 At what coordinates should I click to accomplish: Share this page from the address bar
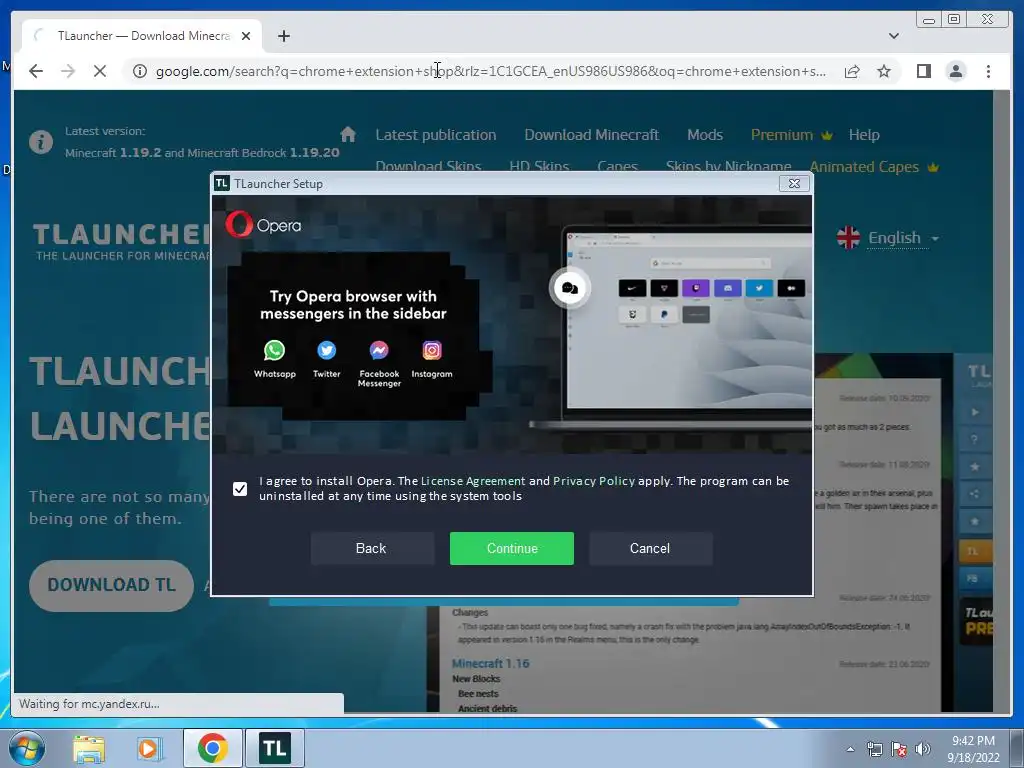[852, 71]
